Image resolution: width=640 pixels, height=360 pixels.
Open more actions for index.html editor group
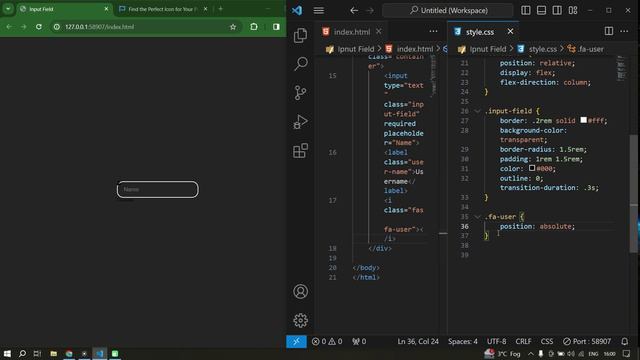[433, 31]
